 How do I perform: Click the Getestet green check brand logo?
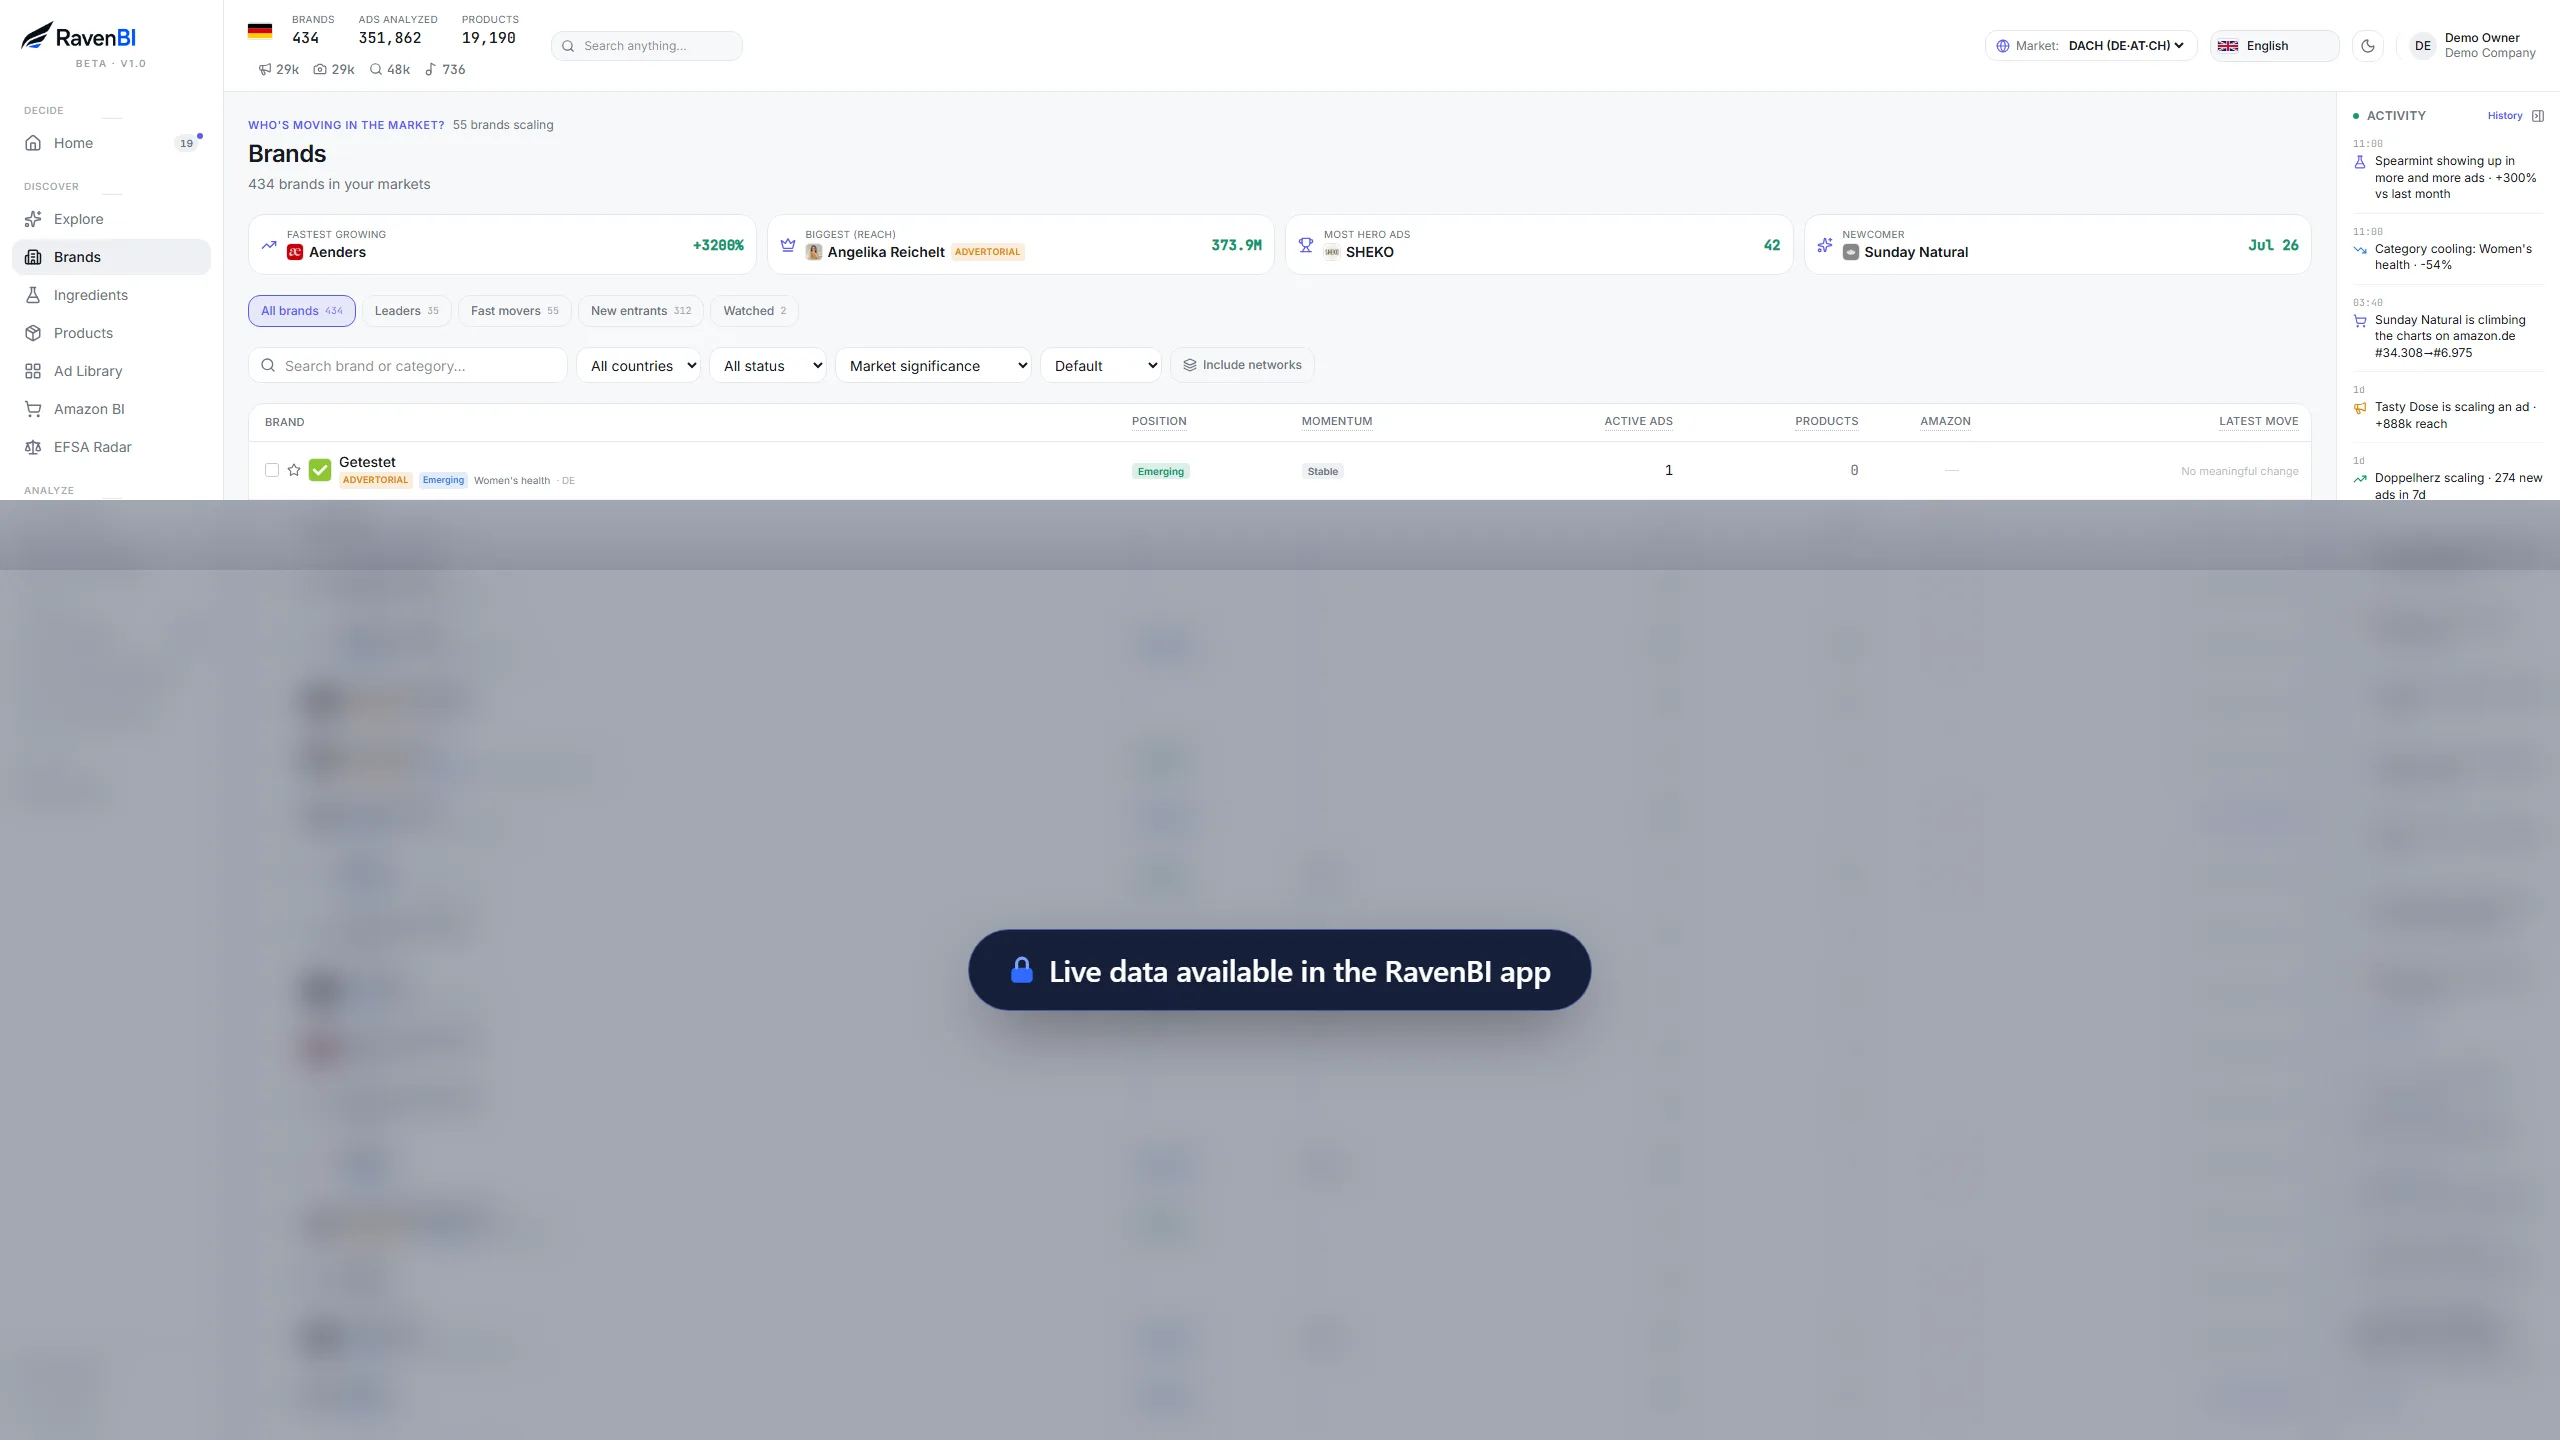click(320, 470)
